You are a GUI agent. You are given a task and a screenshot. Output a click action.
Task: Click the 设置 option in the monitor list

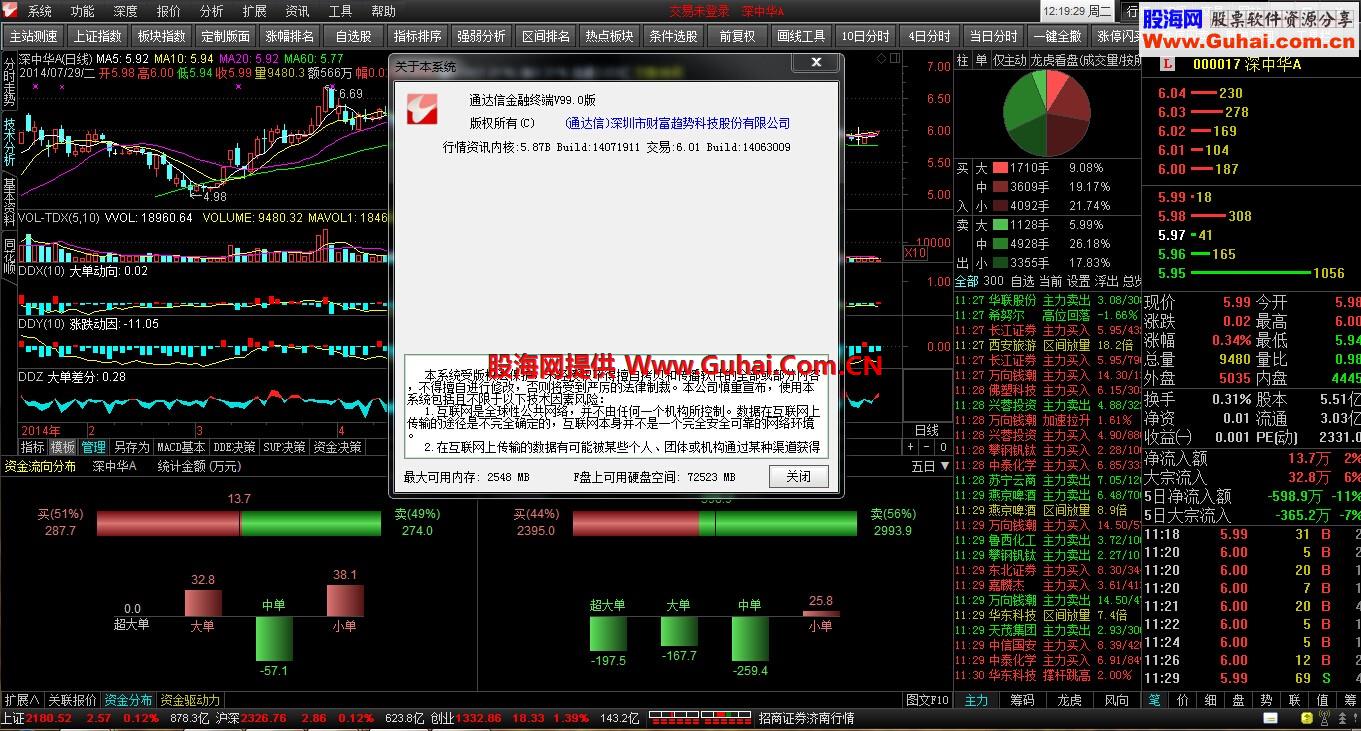click(1078, 281)
